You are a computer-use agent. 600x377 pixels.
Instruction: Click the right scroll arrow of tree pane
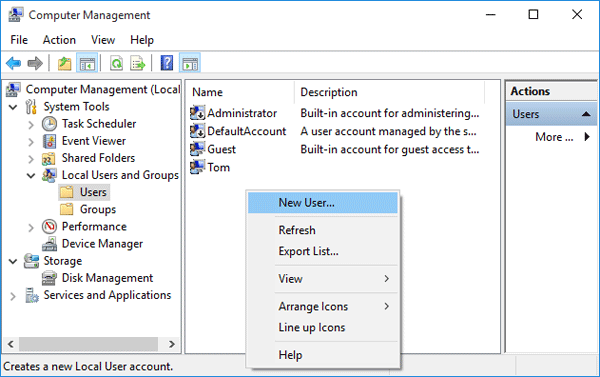click(172, 344)
